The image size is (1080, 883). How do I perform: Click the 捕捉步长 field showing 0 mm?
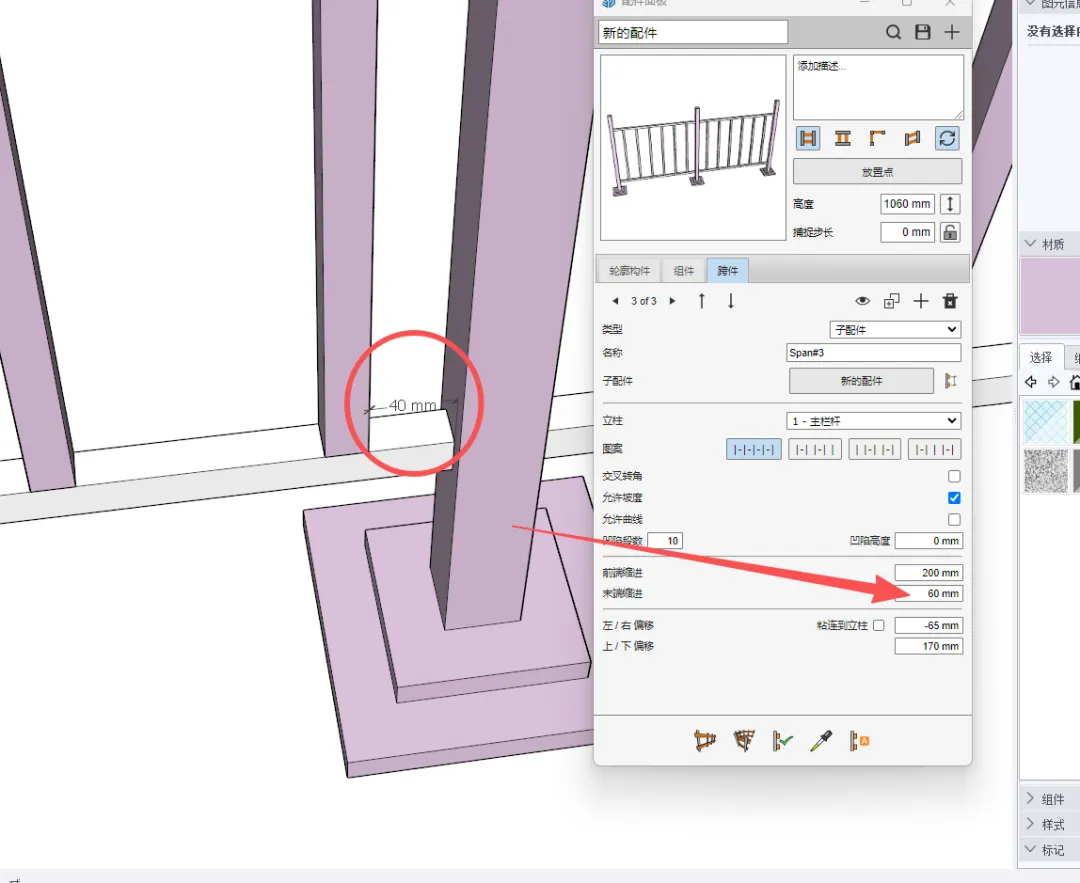coord(907,232)
